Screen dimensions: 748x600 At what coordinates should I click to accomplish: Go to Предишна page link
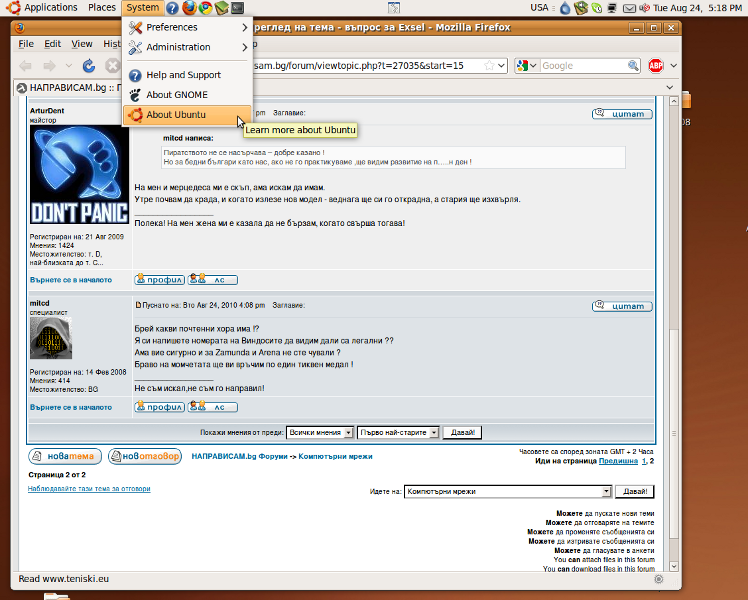618,461
